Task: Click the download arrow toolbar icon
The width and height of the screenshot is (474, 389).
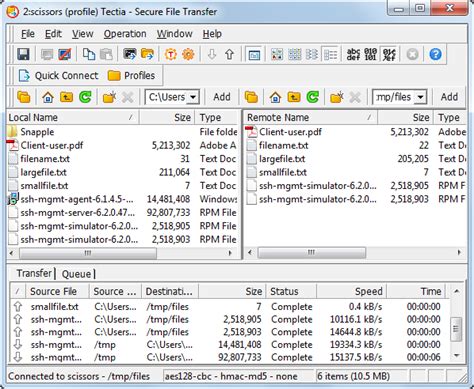Action: click(x=212, y=54)
